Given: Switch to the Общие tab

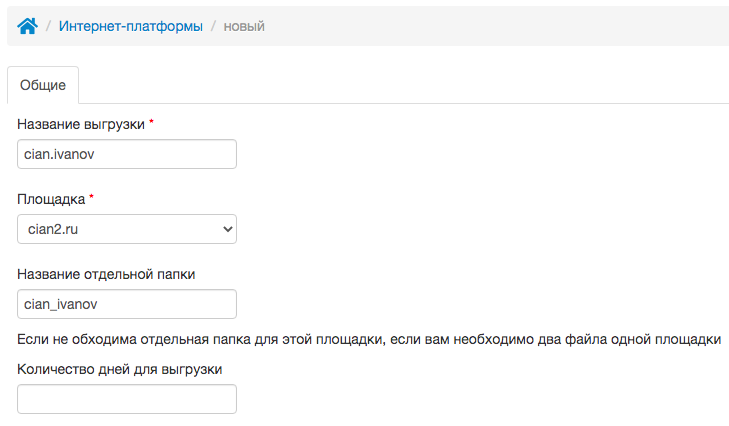Looking at the screenshot, I should coord(43,85).
